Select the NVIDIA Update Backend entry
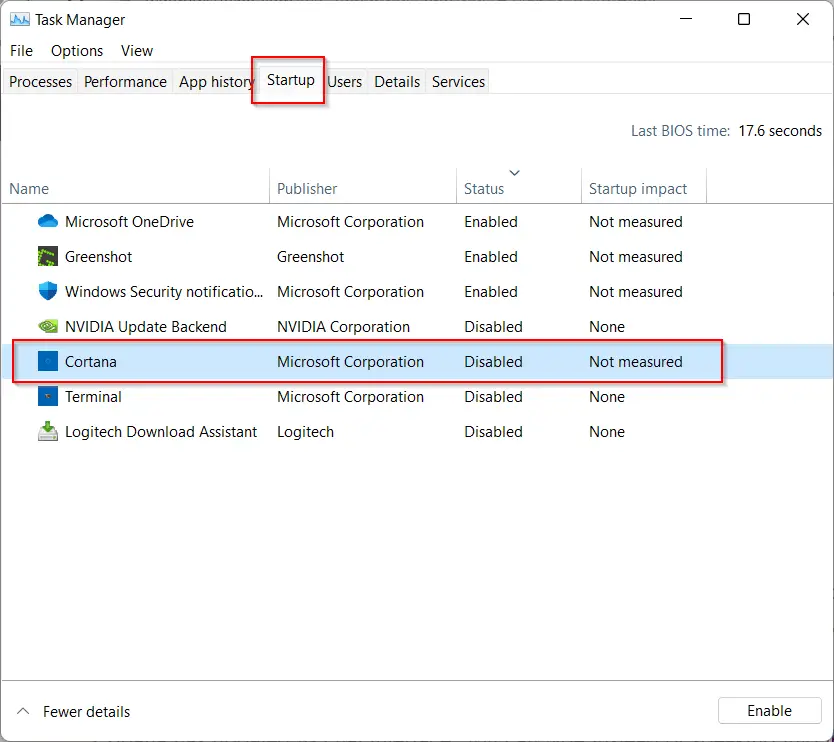The width and height of the screenshot is (834, 742). 146,327
